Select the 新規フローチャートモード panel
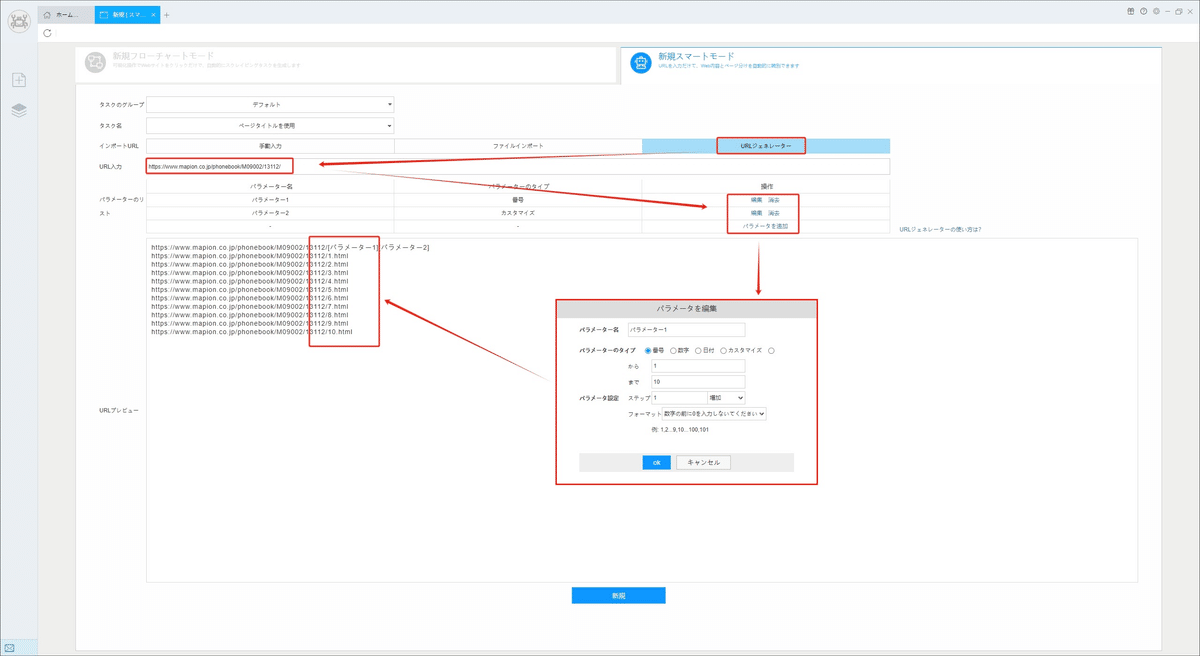This screenshot has width=1200, height=656. pyautogui.click(x=345, y=63)
